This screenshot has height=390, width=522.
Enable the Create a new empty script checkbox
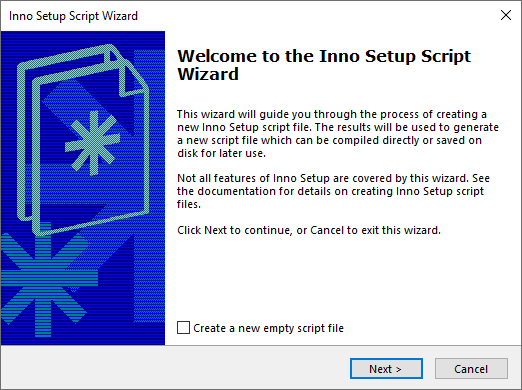[x=183, y=328]
